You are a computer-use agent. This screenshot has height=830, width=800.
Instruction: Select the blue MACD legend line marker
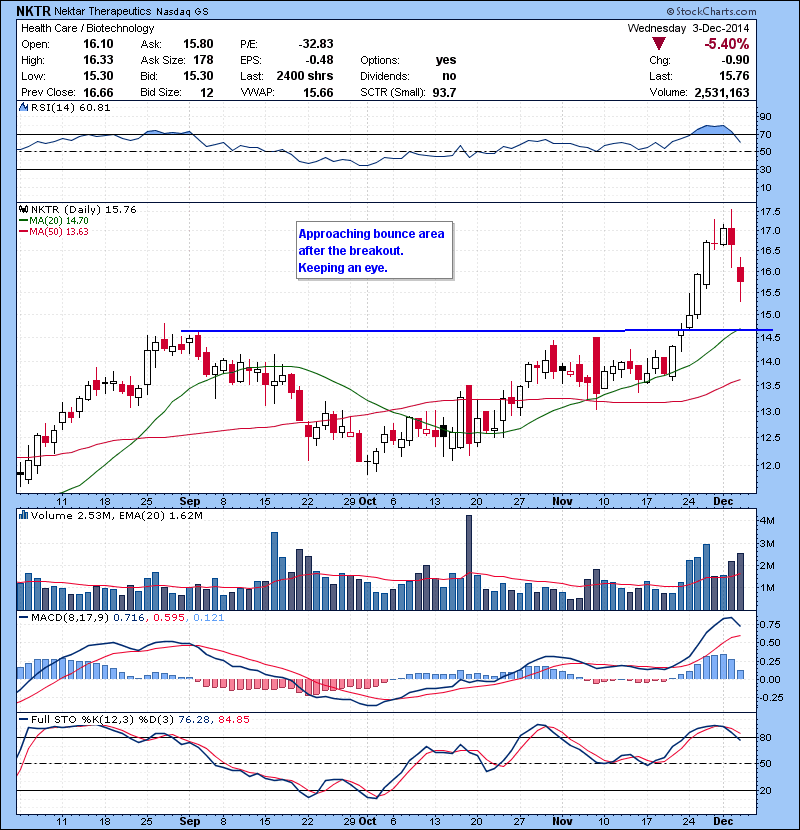click(24, 617)
